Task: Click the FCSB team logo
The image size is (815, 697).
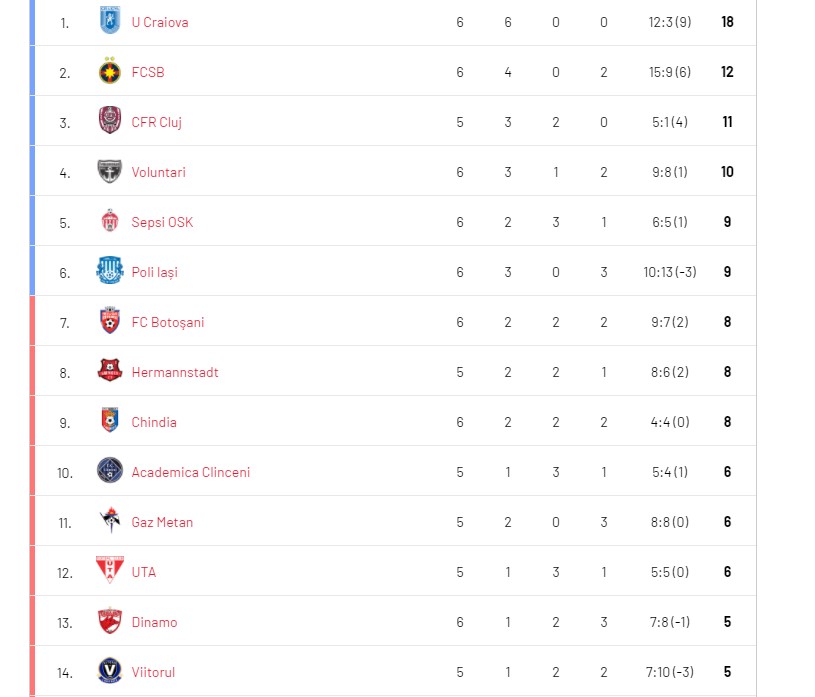Action: click(109, 72)
